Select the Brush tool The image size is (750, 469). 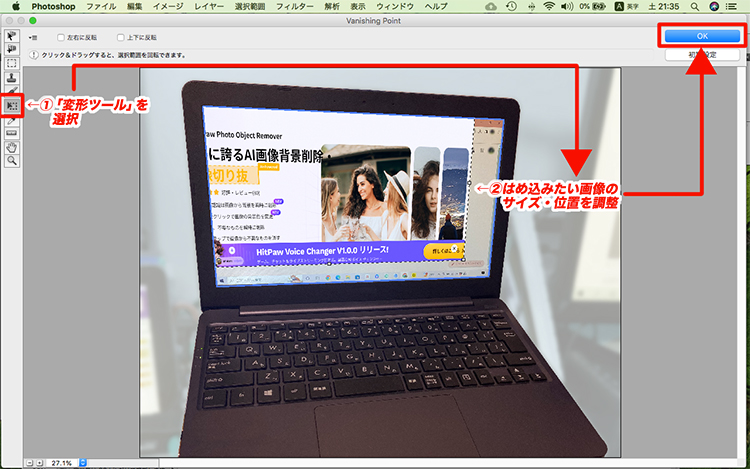pyautogui.click(x=11, y=91)
